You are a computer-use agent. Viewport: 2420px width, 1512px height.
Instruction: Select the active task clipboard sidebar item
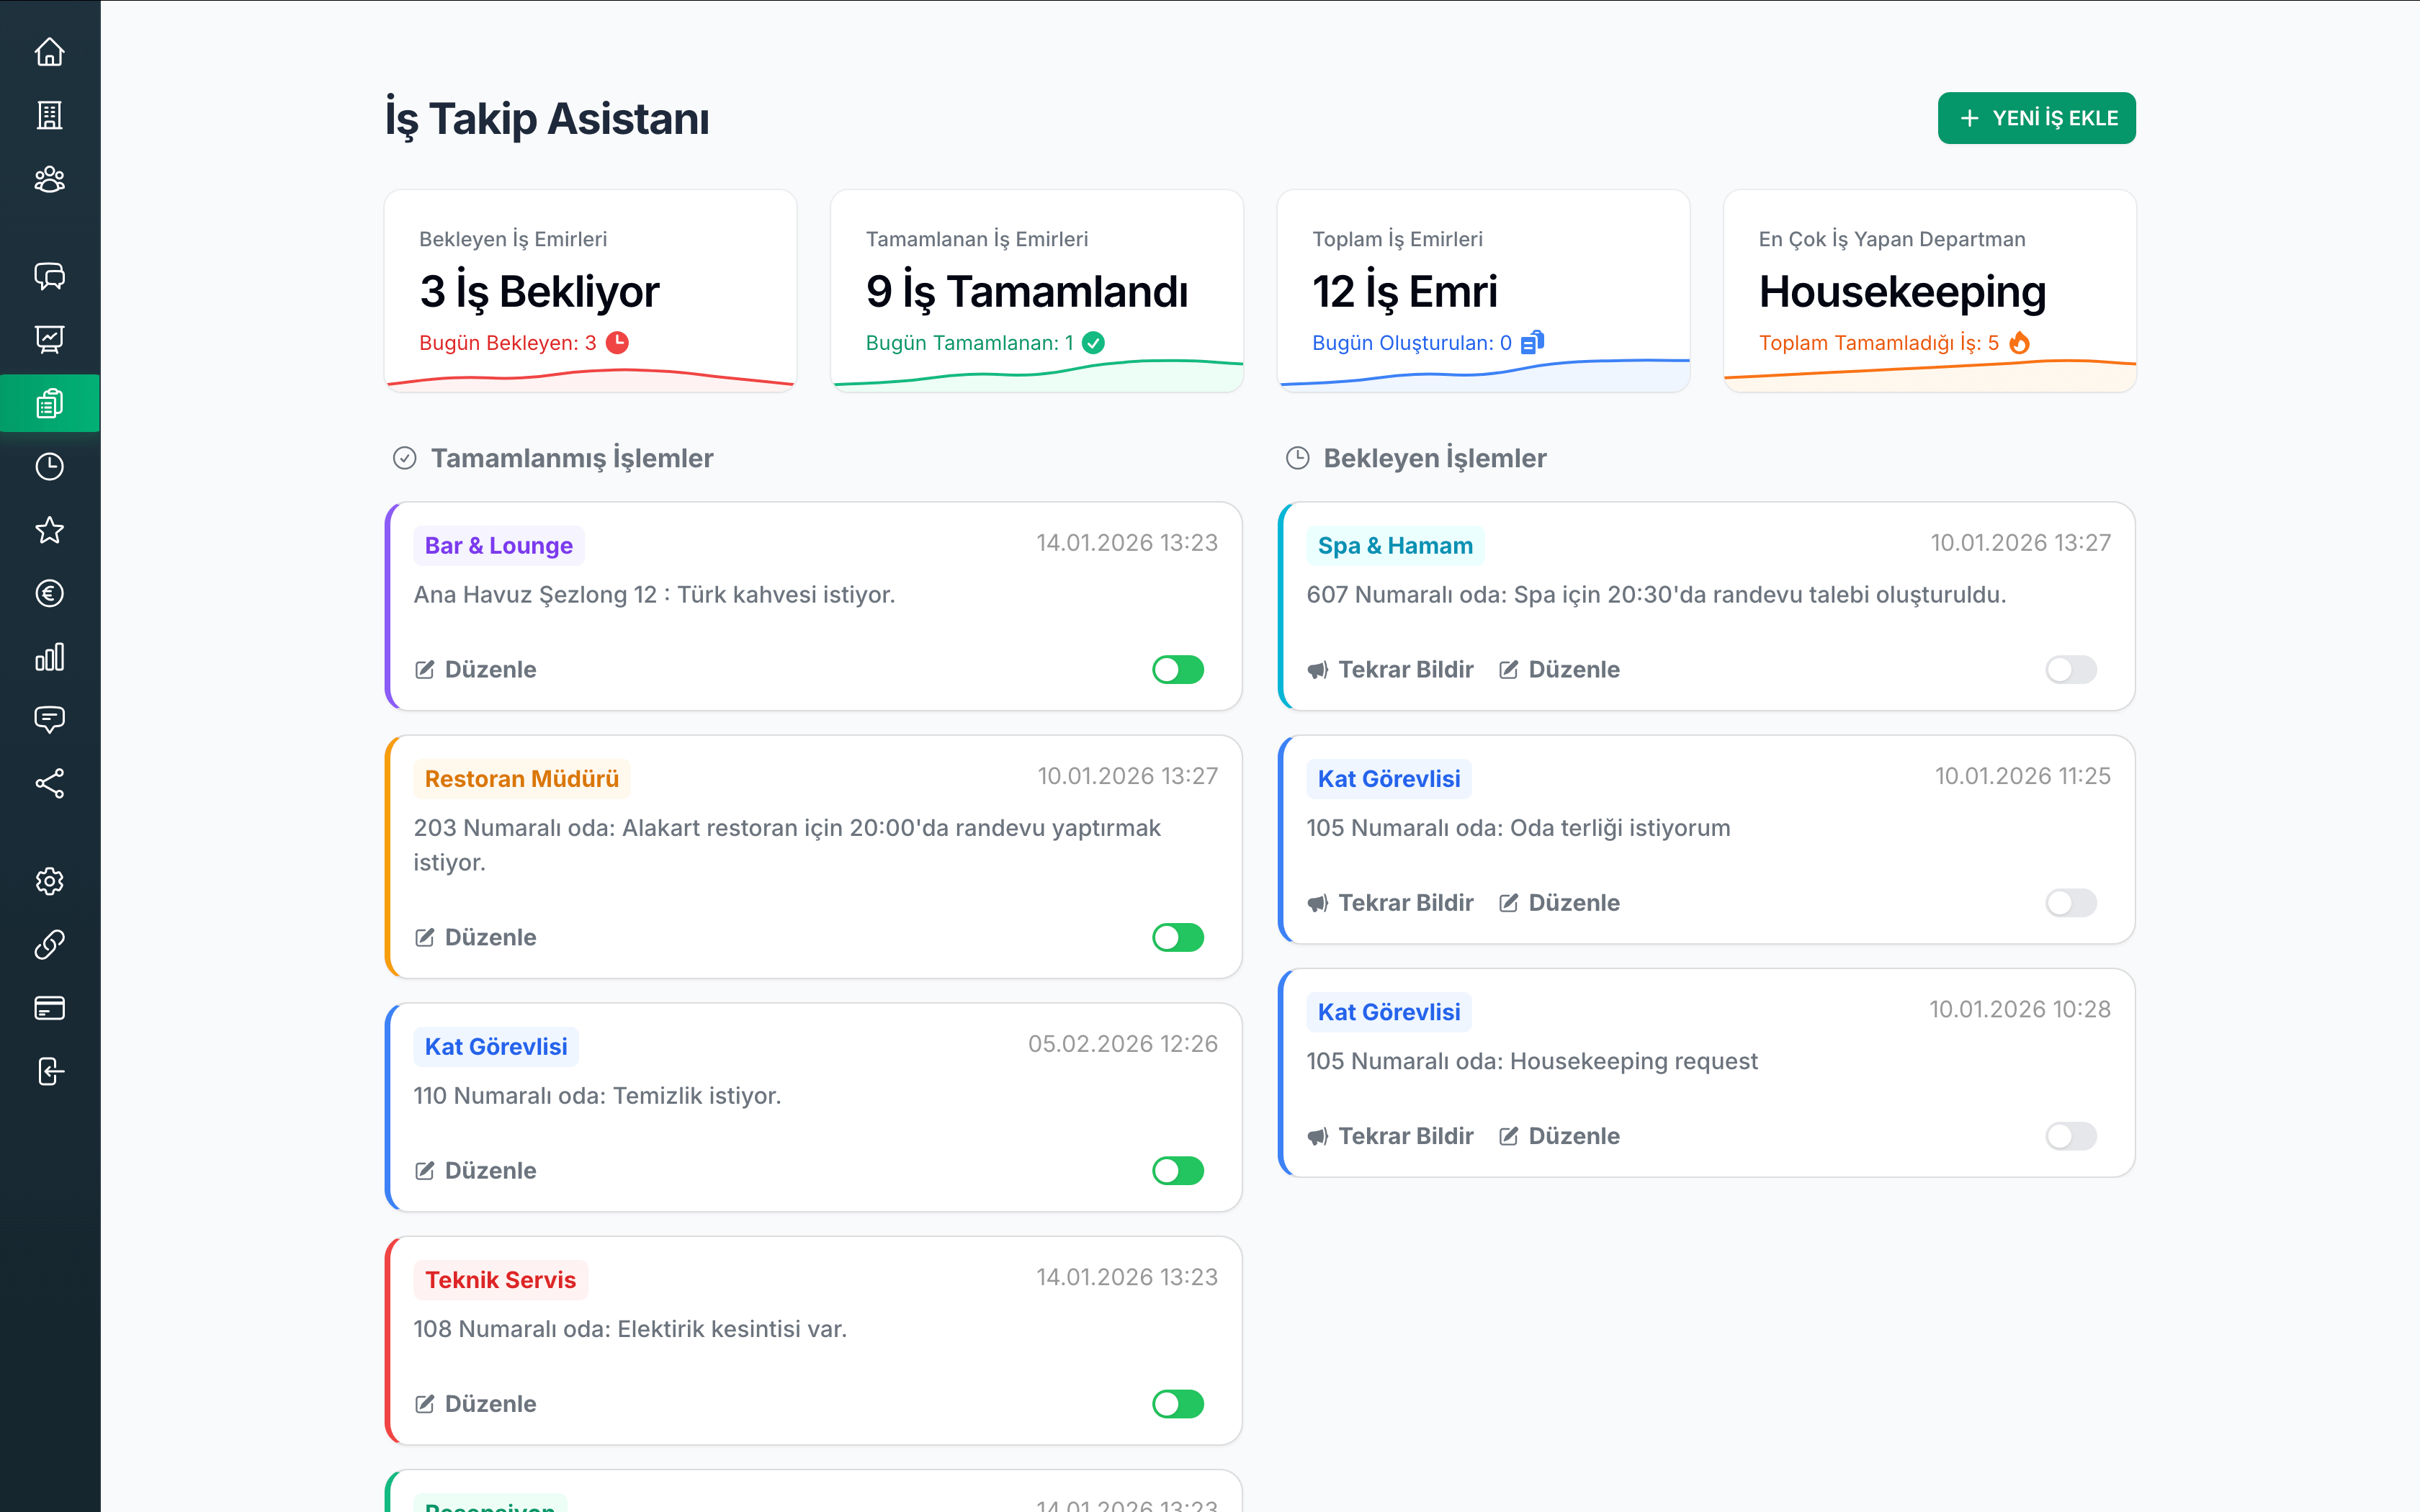[49, 403]
